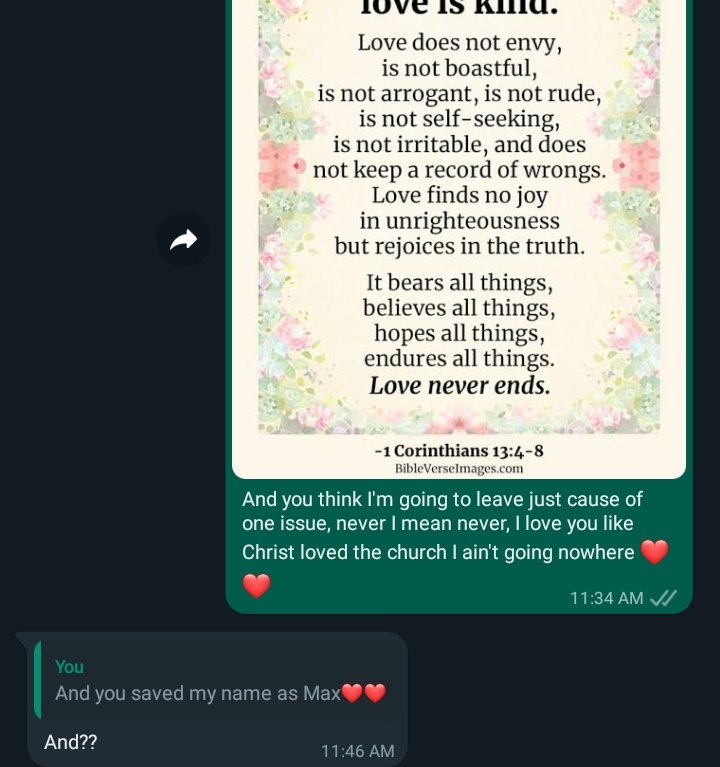Click the hearts in the quoted message
Screen dimensions: 720x767
(363, 693)
